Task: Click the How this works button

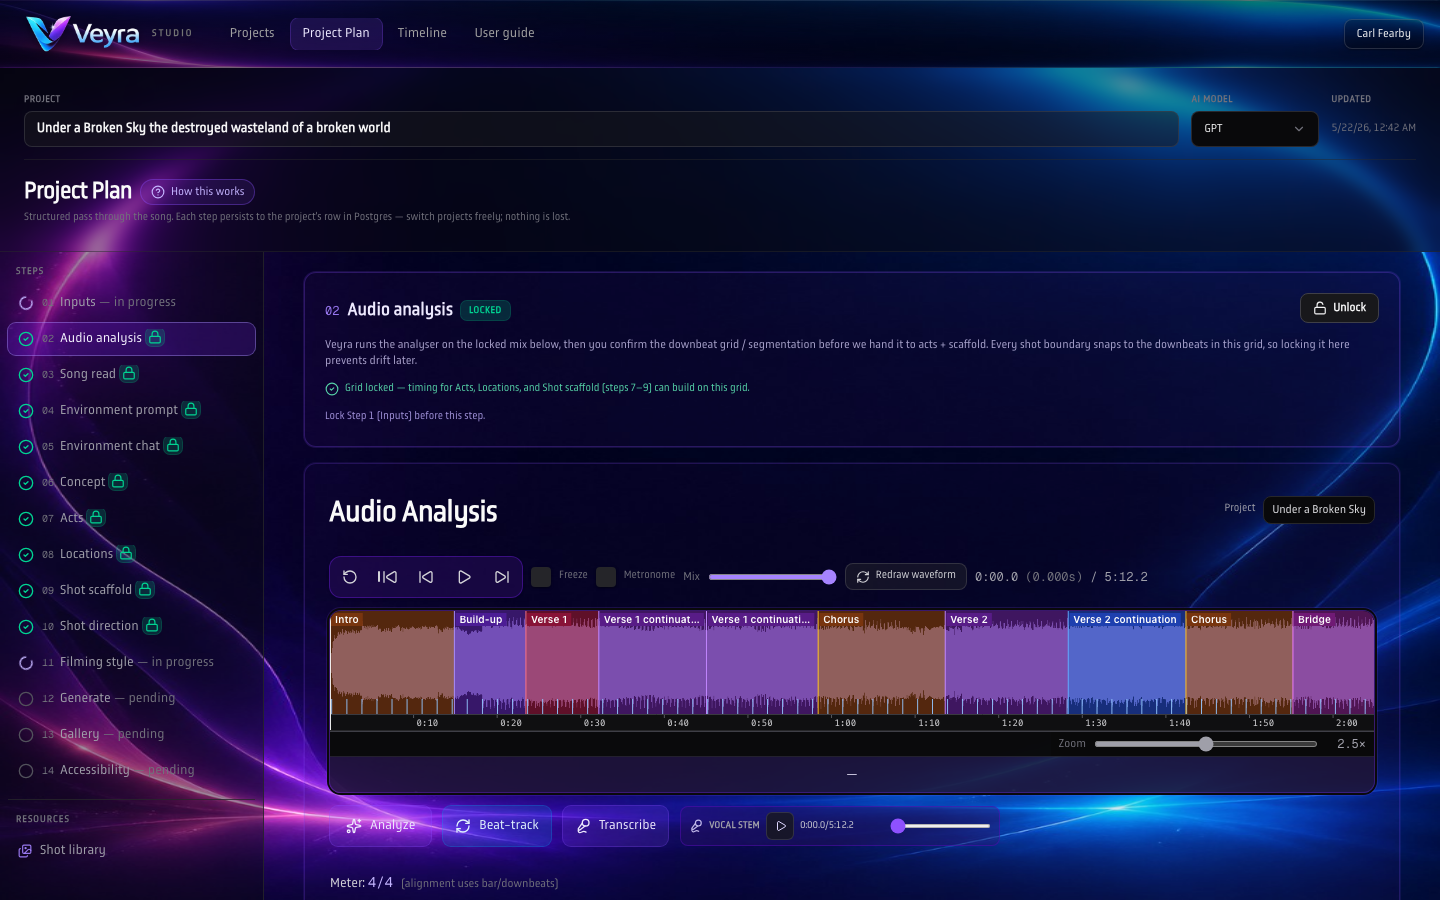Action: (x=197, y=192)
